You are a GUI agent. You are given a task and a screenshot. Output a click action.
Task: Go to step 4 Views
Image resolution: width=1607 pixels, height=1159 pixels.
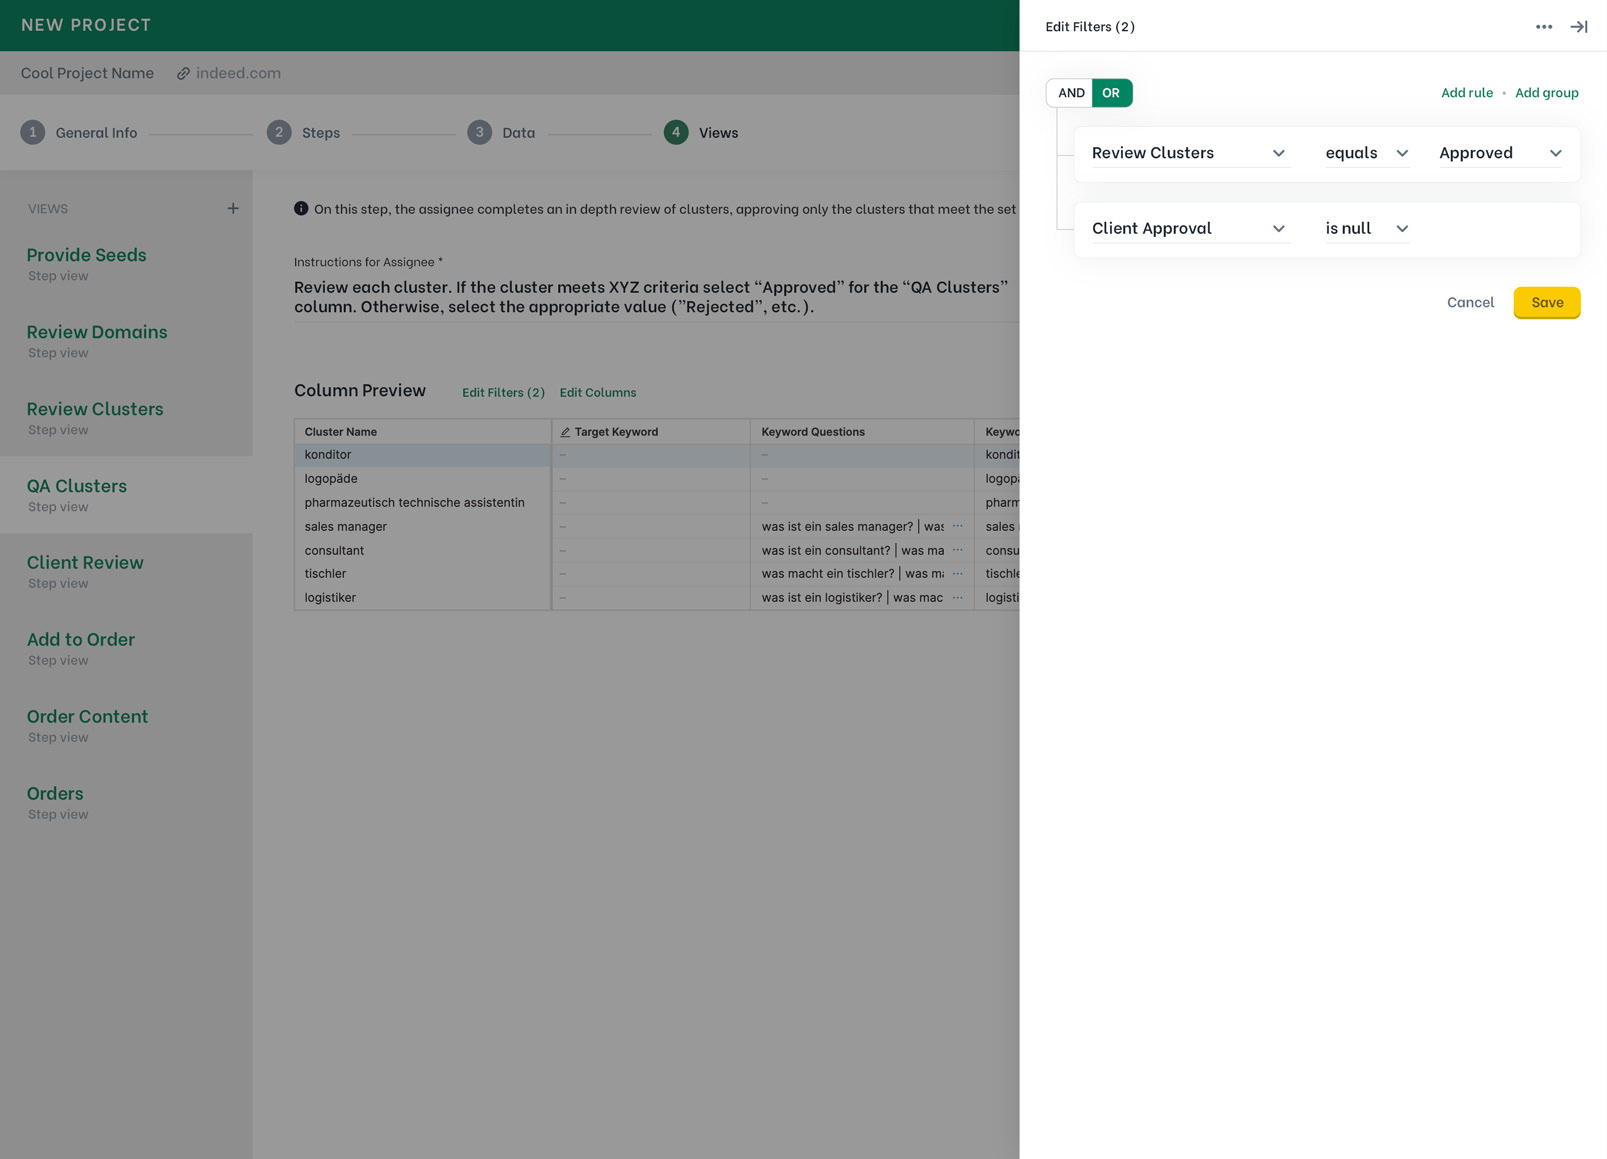(701, 132)
